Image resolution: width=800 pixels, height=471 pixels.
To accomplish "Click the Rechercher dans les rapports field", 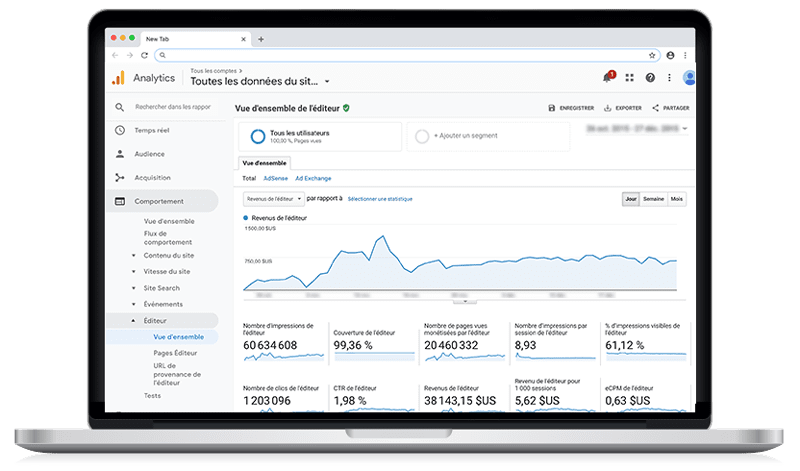I will [172, 107].
